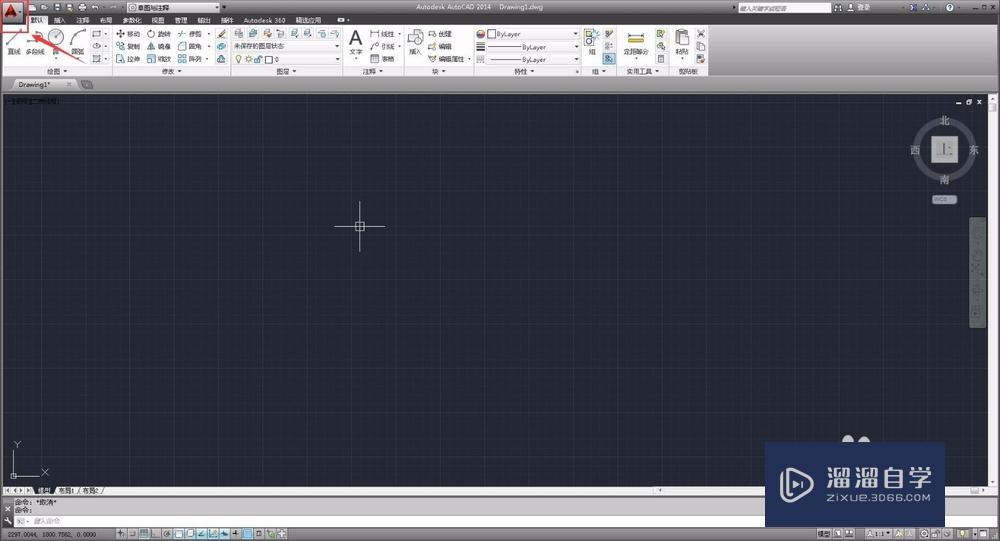This screenshot has width=1000, height=541.
Task: Toggle the layer on/off lightbulb icon
Action: pyautogui.click(x=239, y=59)
